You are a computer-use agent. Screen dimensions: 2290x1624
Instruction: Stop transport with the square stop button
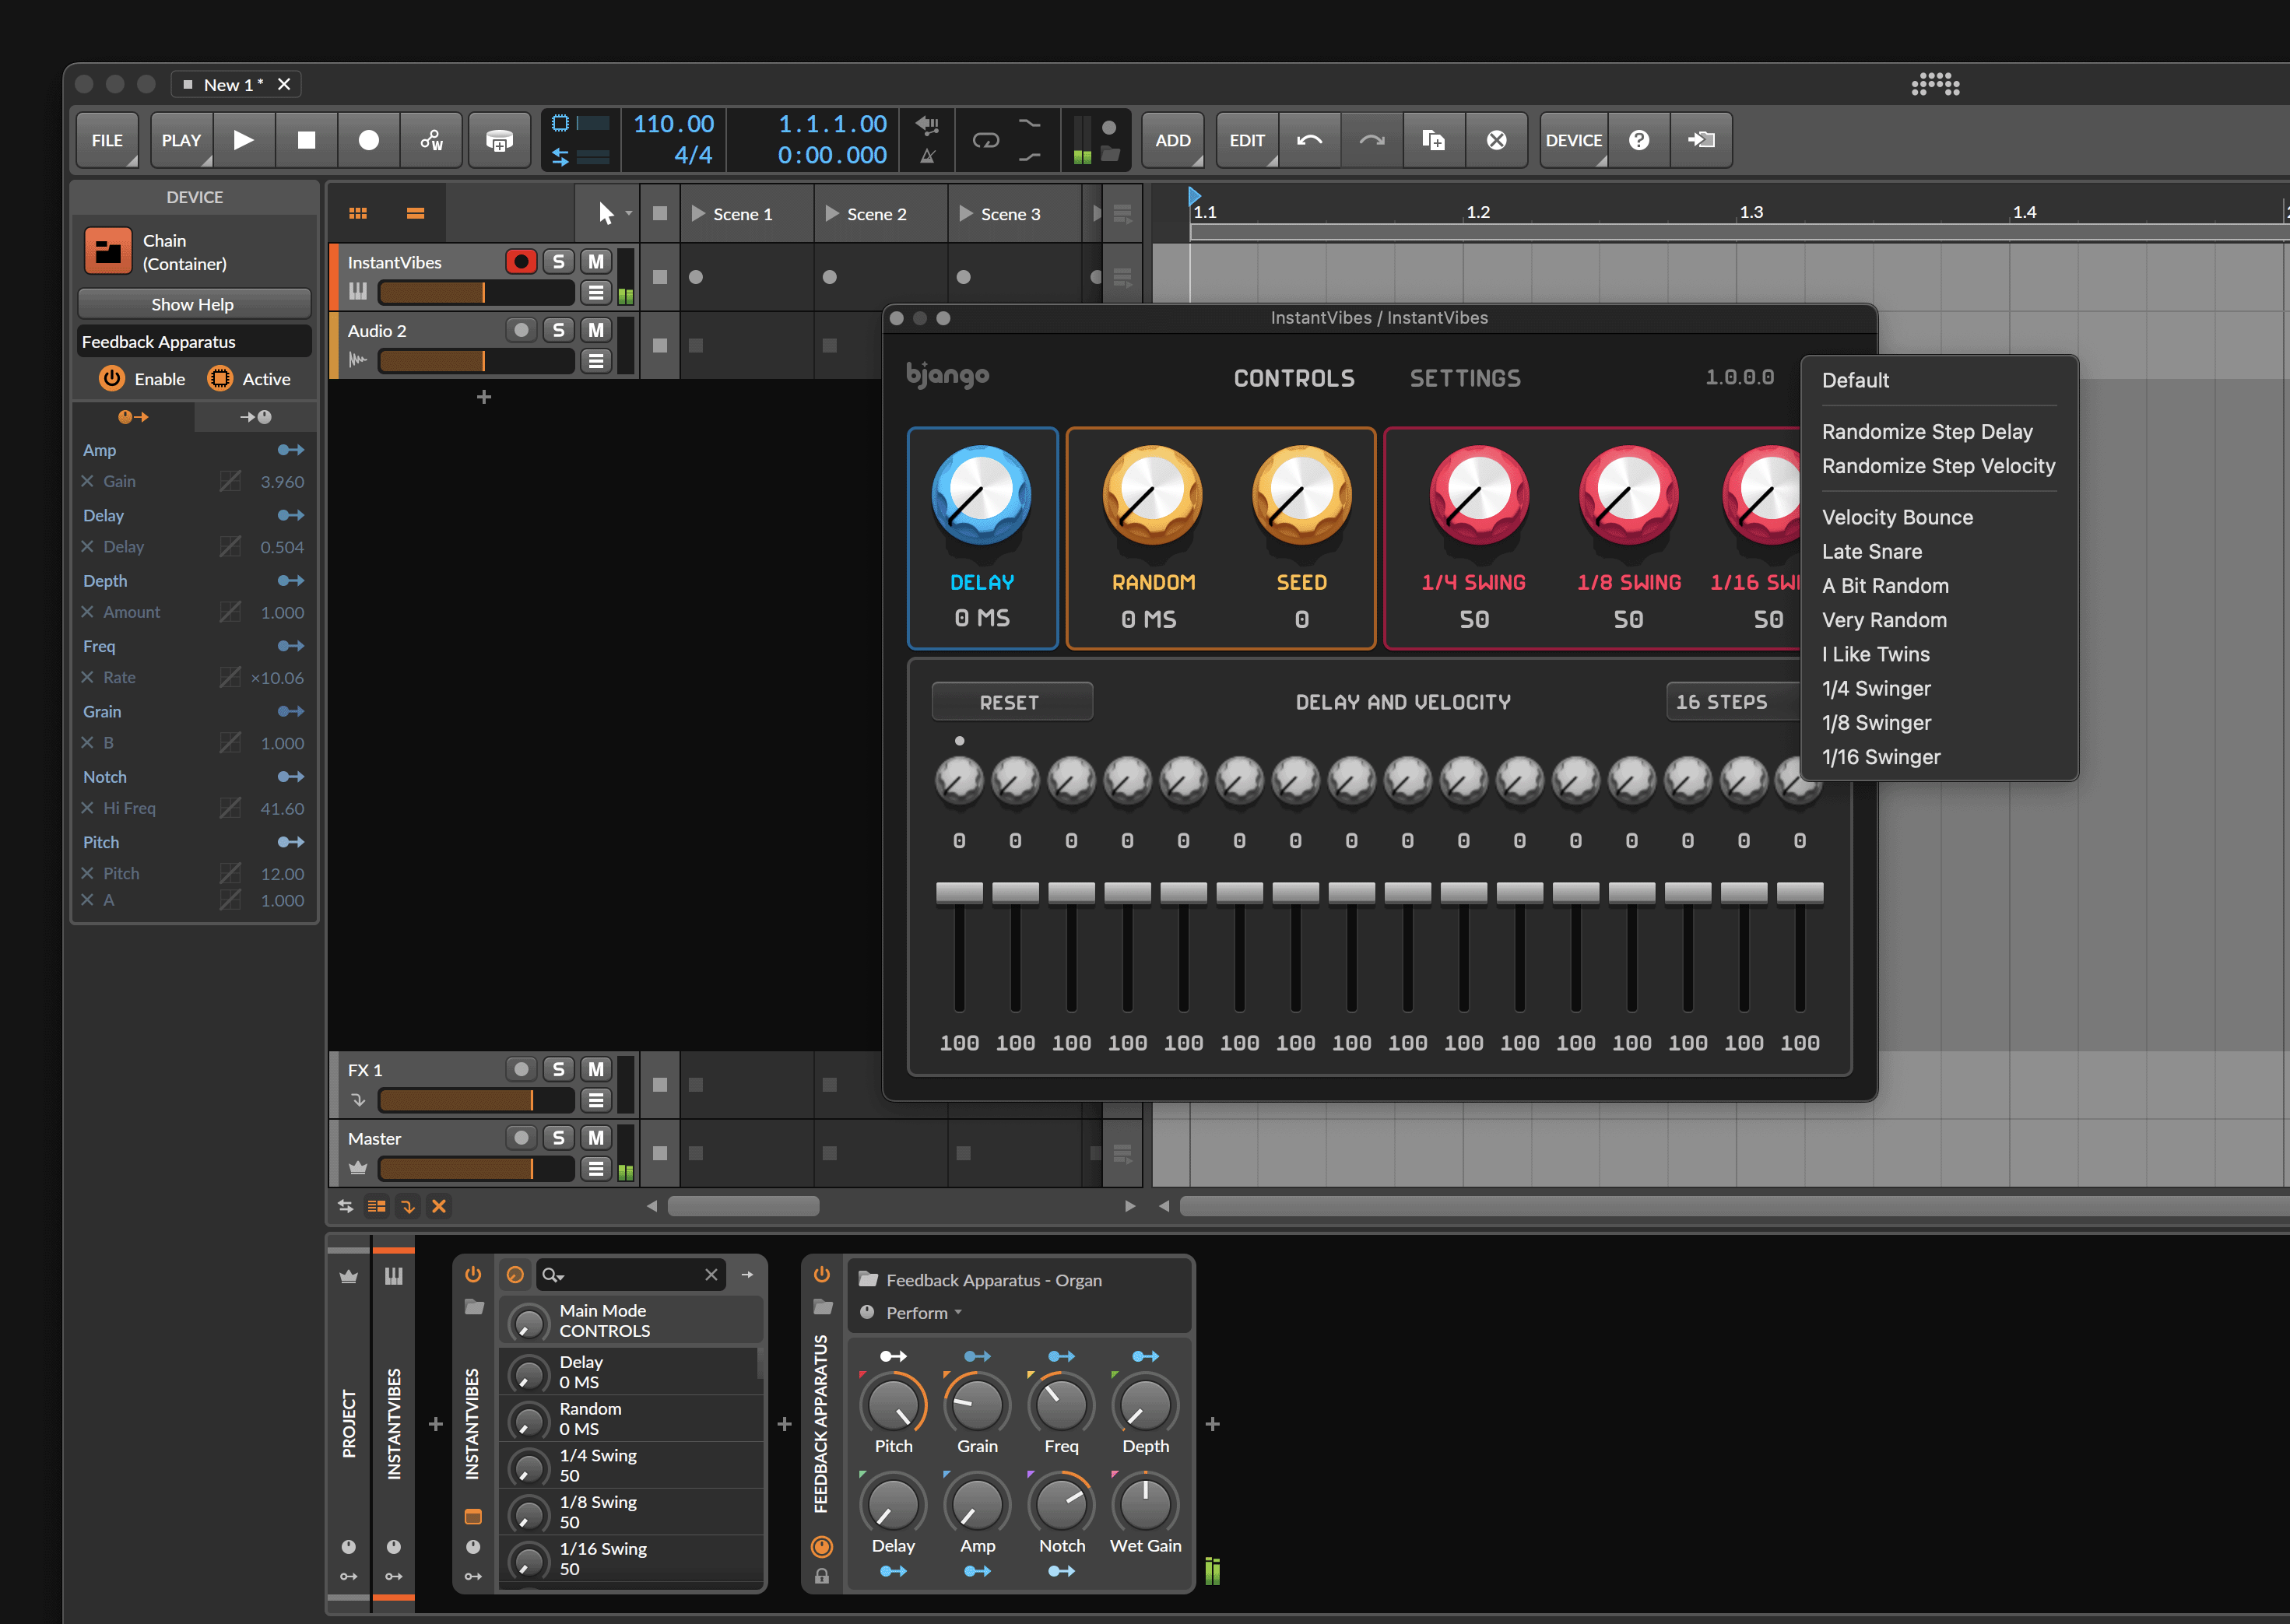[306, 140]
